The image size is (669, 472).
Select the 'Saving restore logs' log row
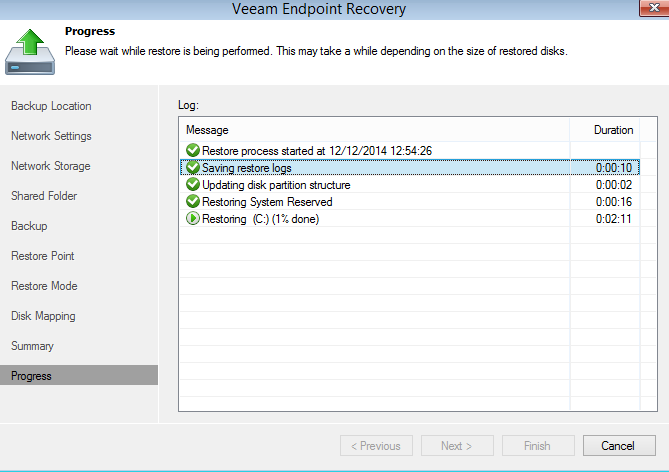410,167
